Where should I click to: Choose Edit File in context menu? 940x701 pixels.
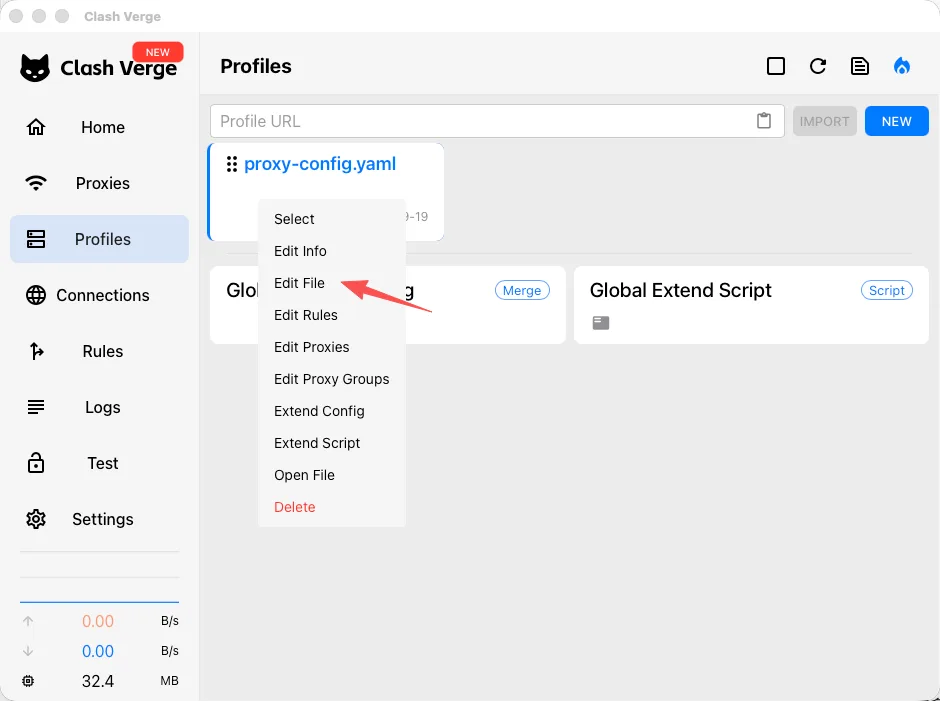click(332, 283)
